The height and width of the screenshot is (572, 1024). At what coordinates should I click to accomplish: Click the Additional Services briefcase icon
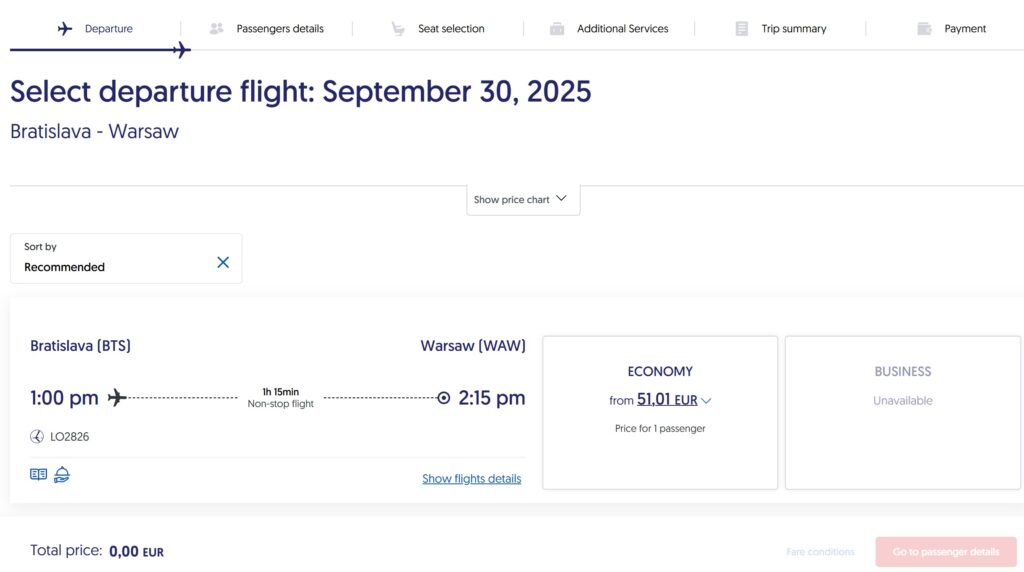coord(557,29)
